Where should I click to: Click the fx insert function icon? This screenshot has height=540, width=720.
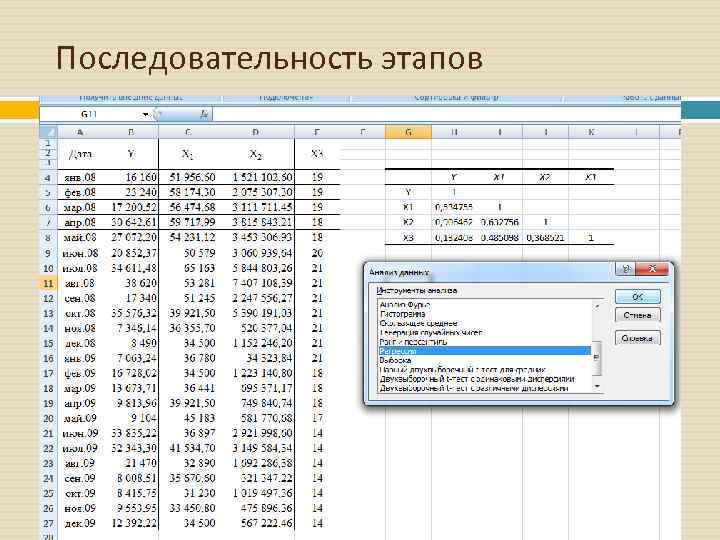click(204, 114)
